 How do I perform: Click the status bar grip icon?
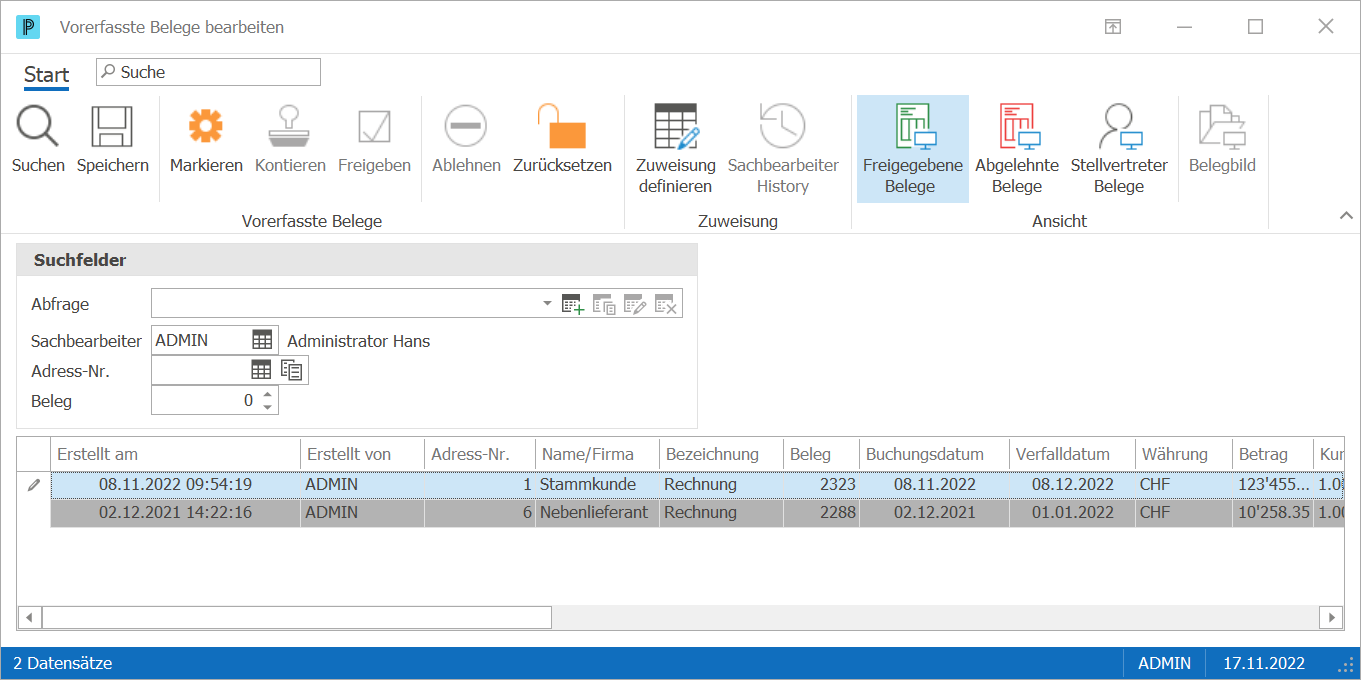1346,664
